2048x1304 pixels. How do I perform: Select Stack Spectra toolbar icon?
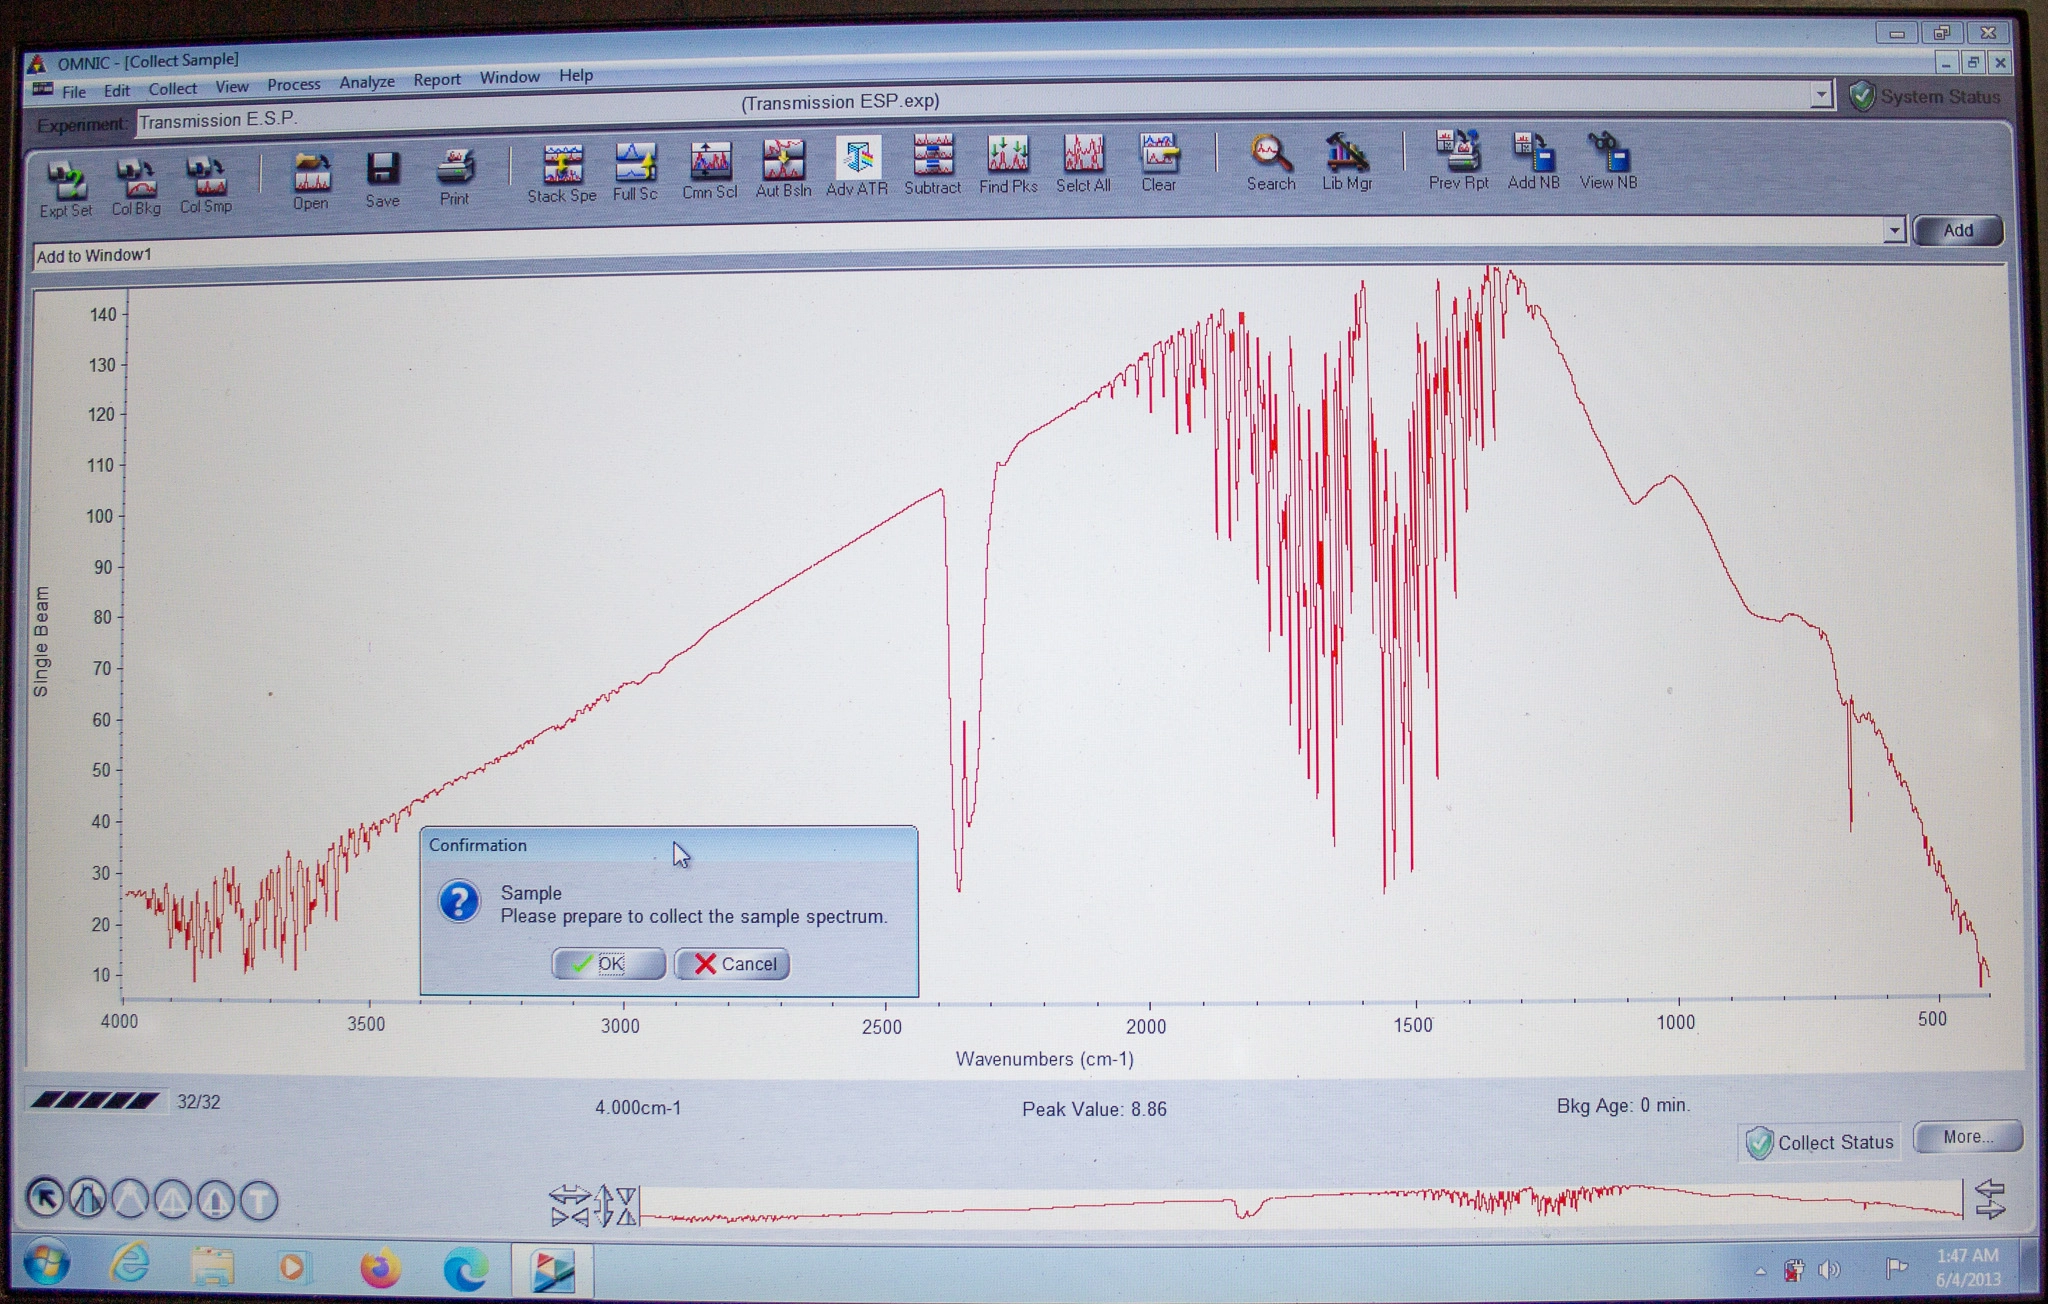(x=562, y=173)
